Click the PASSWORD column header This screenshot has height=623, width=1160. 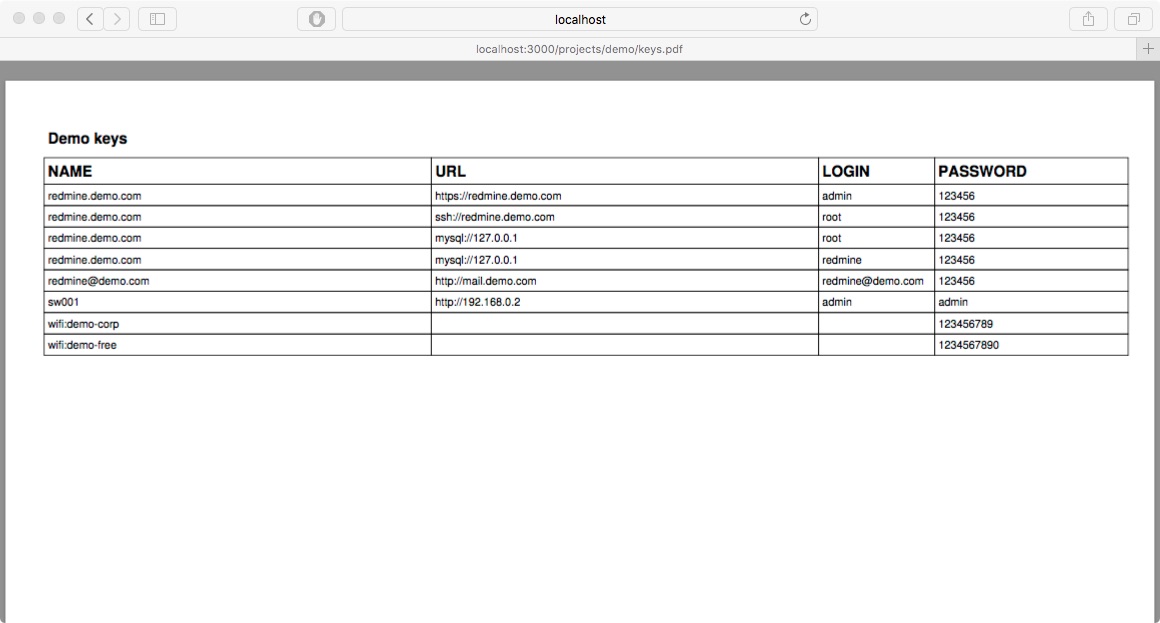982,171
